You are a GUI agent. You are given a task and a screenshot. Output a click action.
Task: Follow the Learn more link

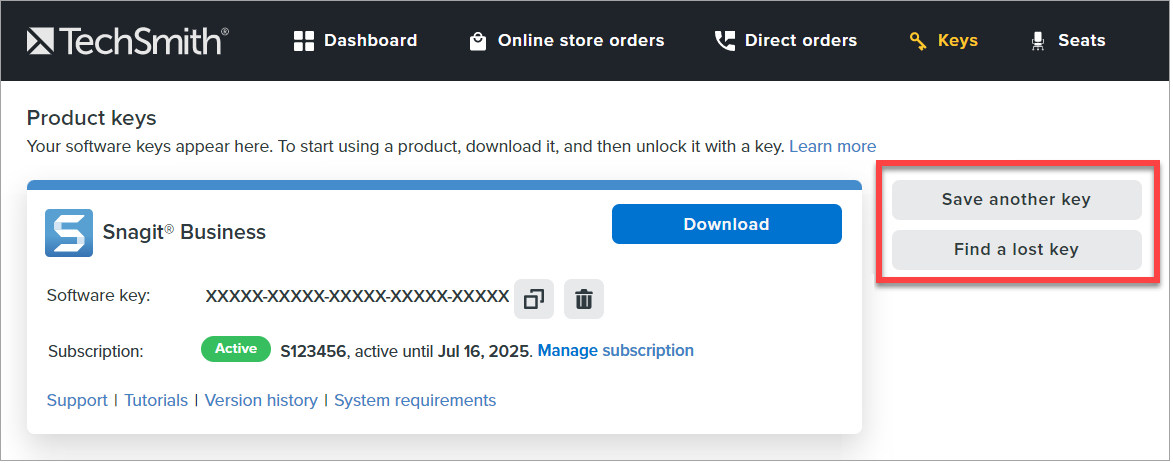832,146
